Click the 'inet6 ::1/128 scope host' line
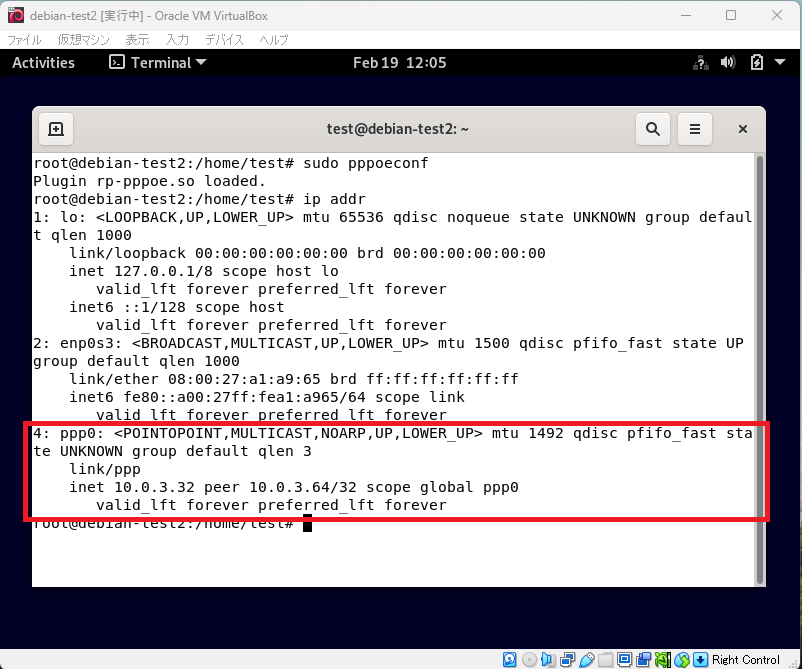 click(177, 306)
